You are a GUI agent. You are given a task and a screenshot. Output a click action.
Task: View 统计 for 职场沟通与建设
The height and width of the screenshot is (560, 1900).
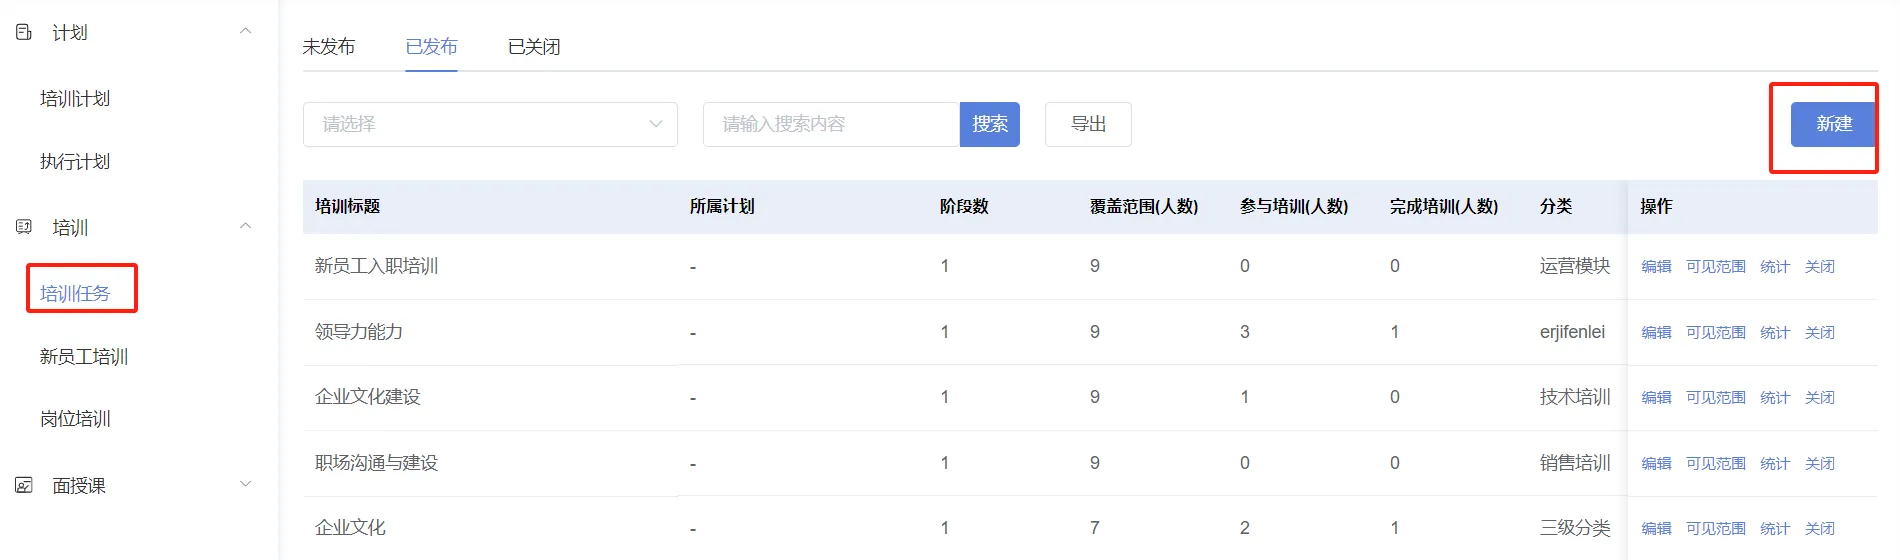(1775, 464)
